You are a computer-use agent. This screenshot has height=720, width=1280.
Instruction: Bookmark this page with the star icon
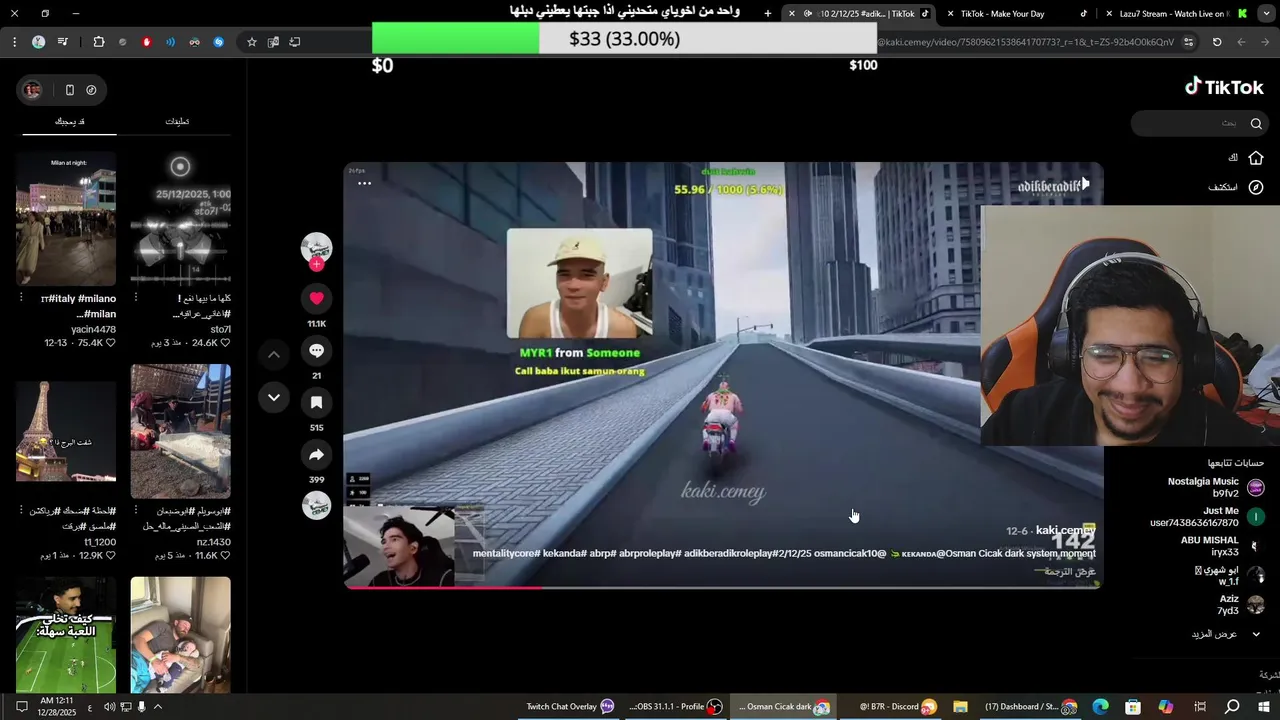[252, 42]
